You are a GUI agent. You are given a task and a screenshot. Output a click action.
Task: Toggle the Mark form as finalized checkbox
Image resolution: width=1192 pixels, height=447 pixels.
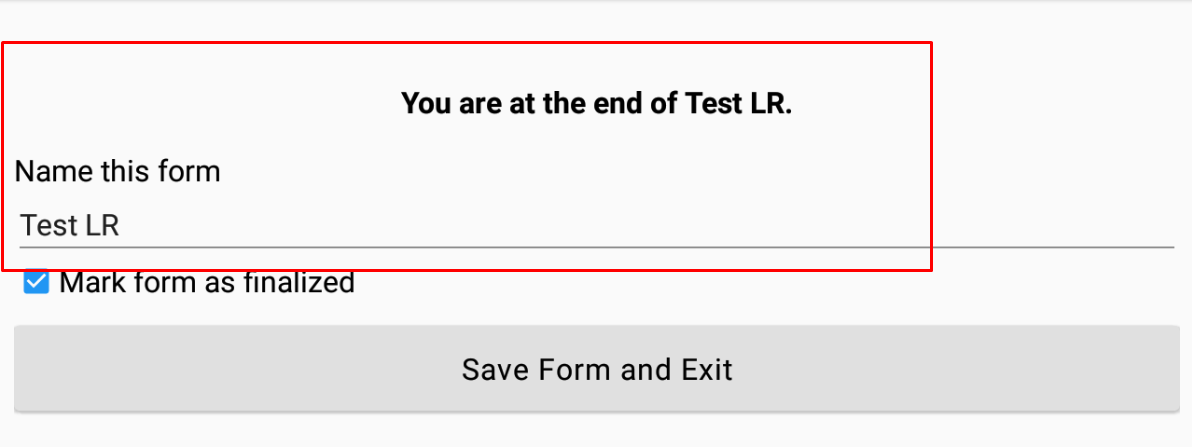[36, 283]
